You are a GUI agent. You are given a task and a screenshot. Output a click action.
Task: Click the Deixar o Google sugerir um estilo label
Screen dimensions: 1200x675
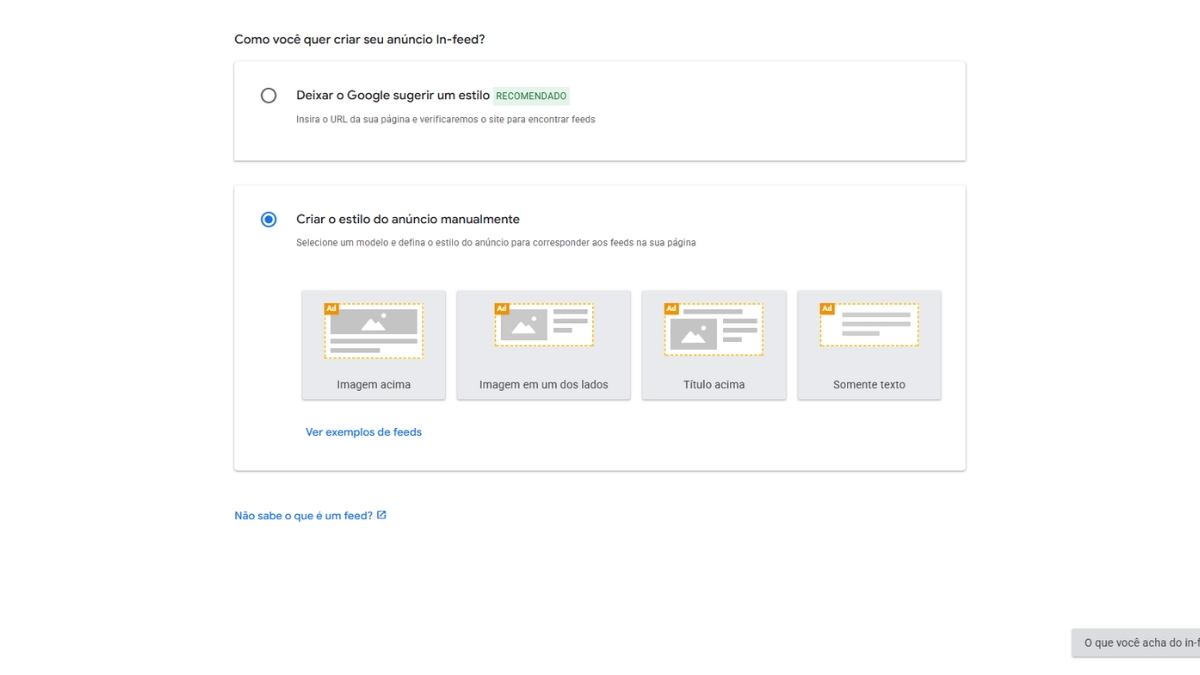393,96
